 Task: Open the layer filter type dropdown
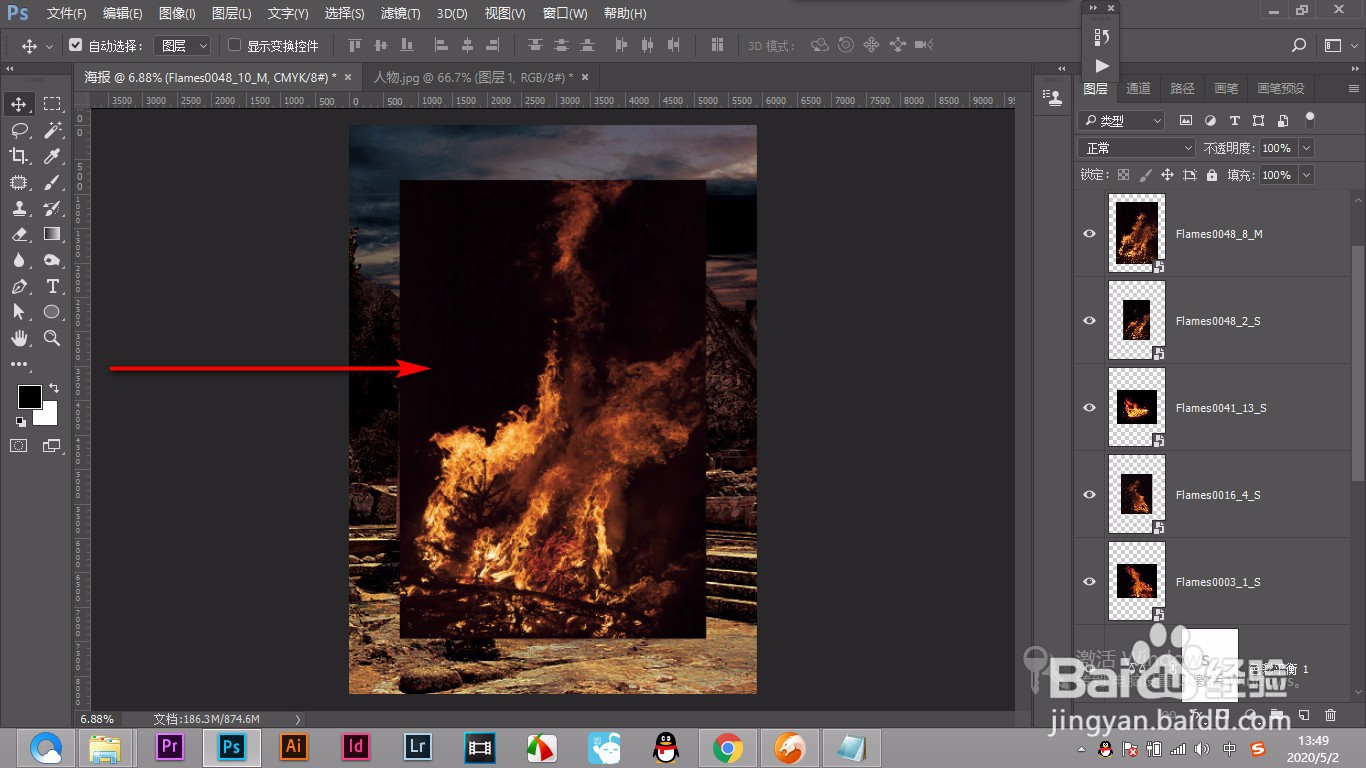[x=1122, y=120]
